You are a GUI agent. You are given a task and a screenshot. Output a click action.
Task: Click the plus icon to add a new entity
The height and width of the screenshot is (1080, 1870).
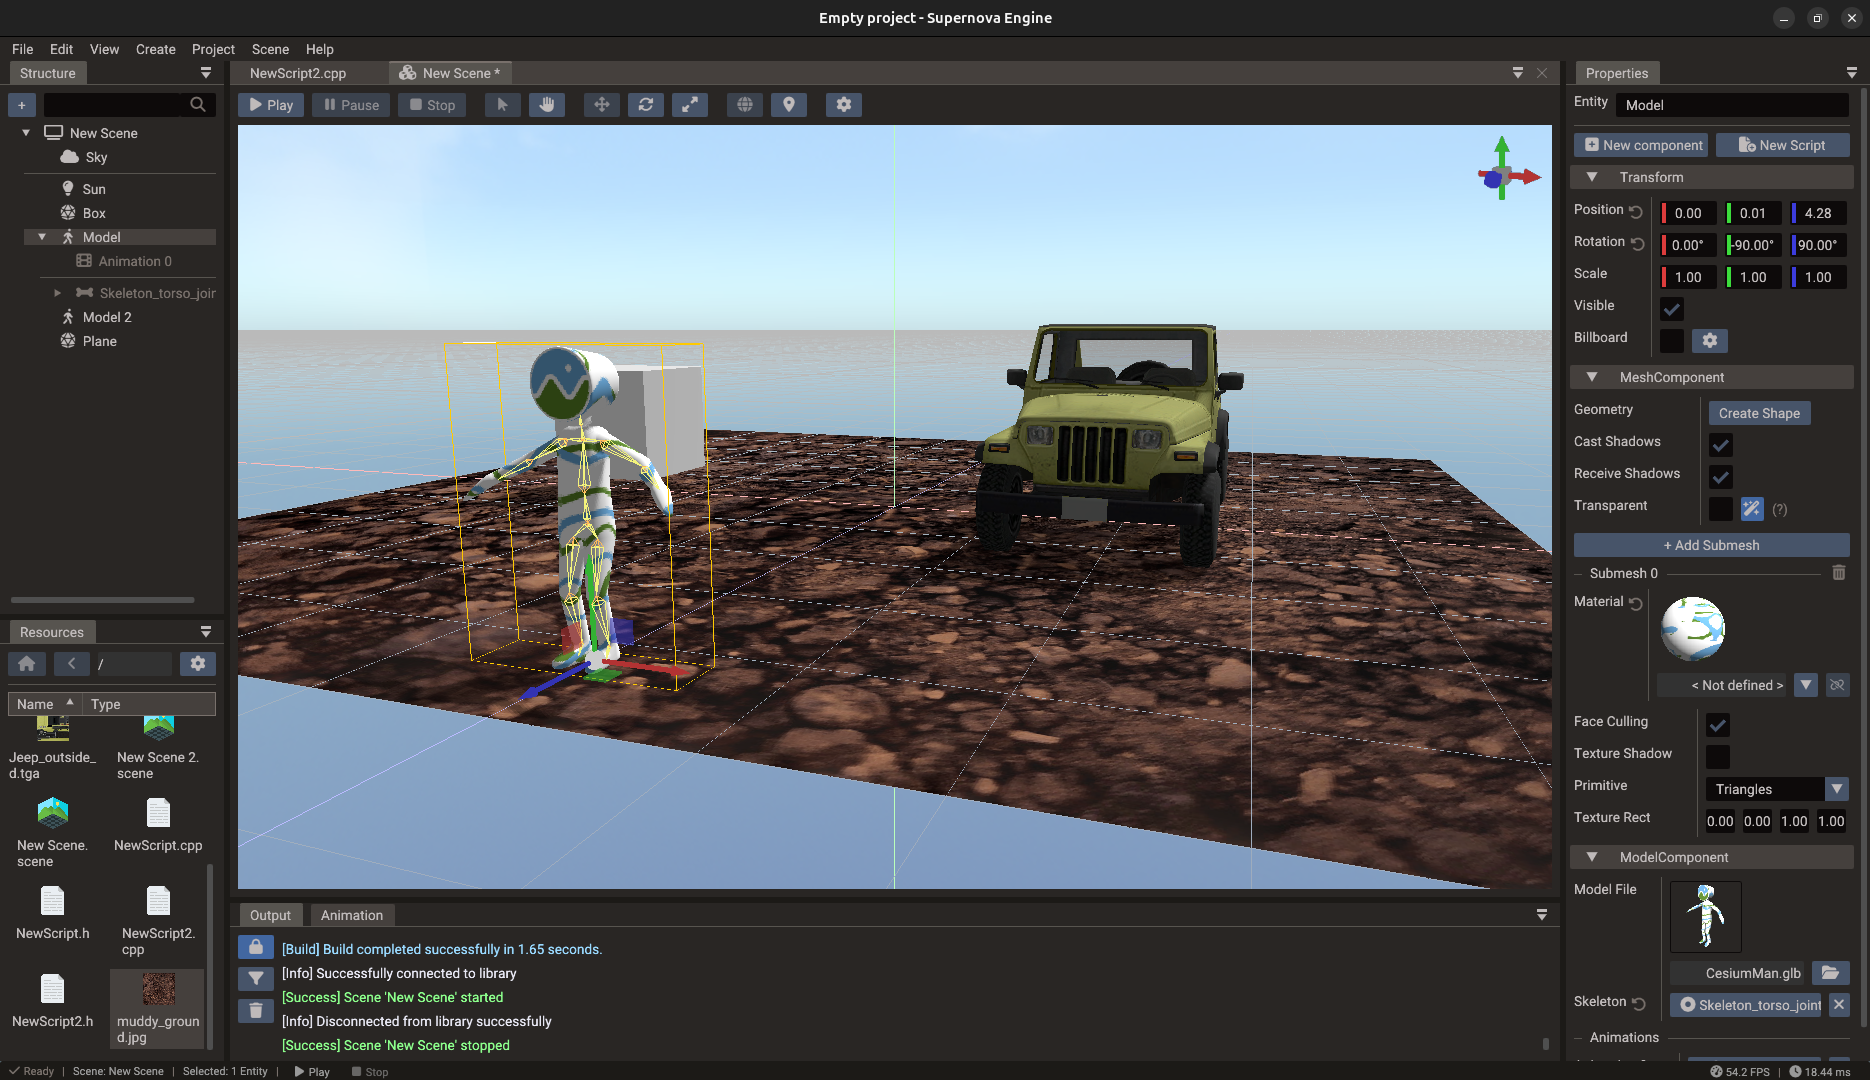tap(22, 104)
